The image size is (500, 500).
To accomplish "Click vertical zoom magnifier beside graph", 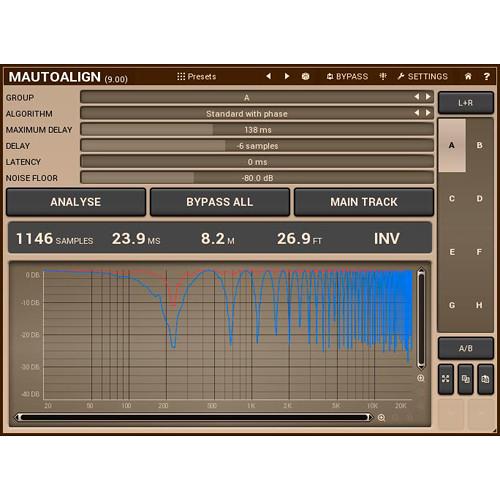I will point(421,378).
